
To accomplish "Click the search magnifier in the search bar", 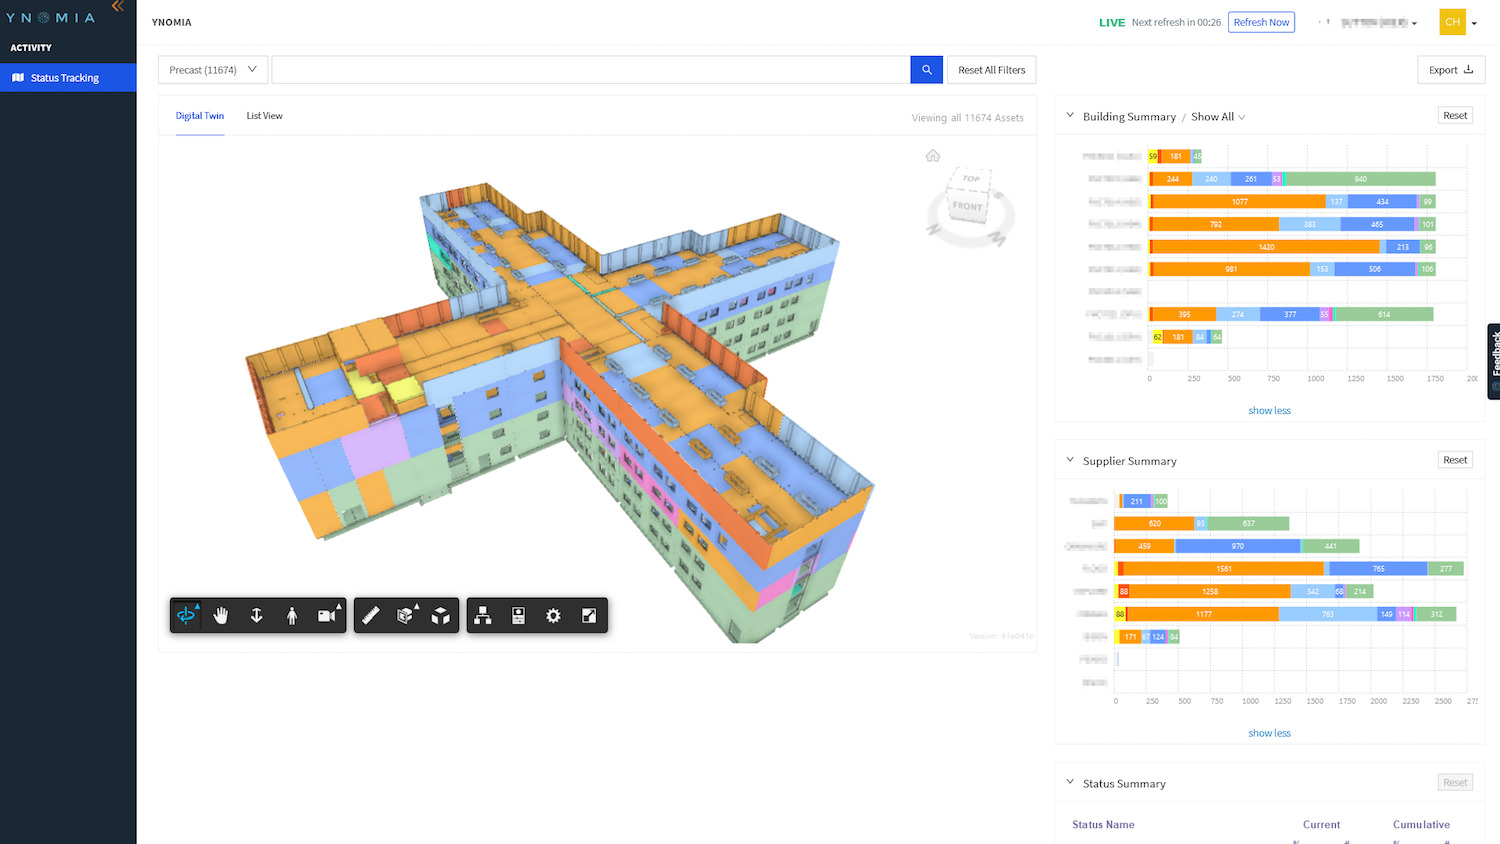I will (926, 69).
